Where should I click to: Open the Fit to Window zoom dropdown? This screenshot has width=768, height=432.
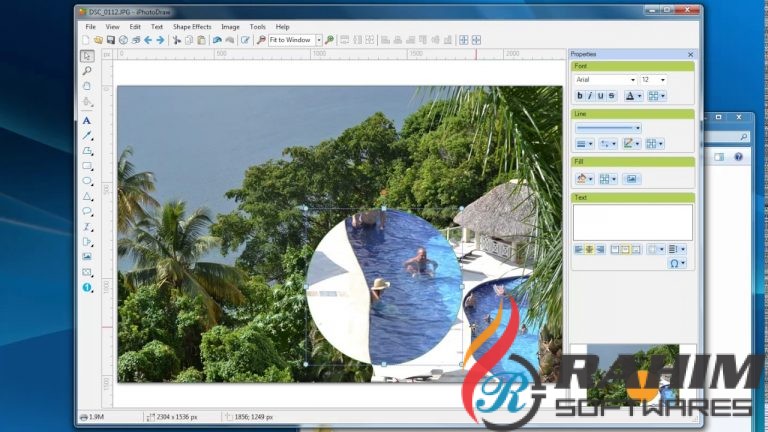pyautogui.click(x=319, y=40)
